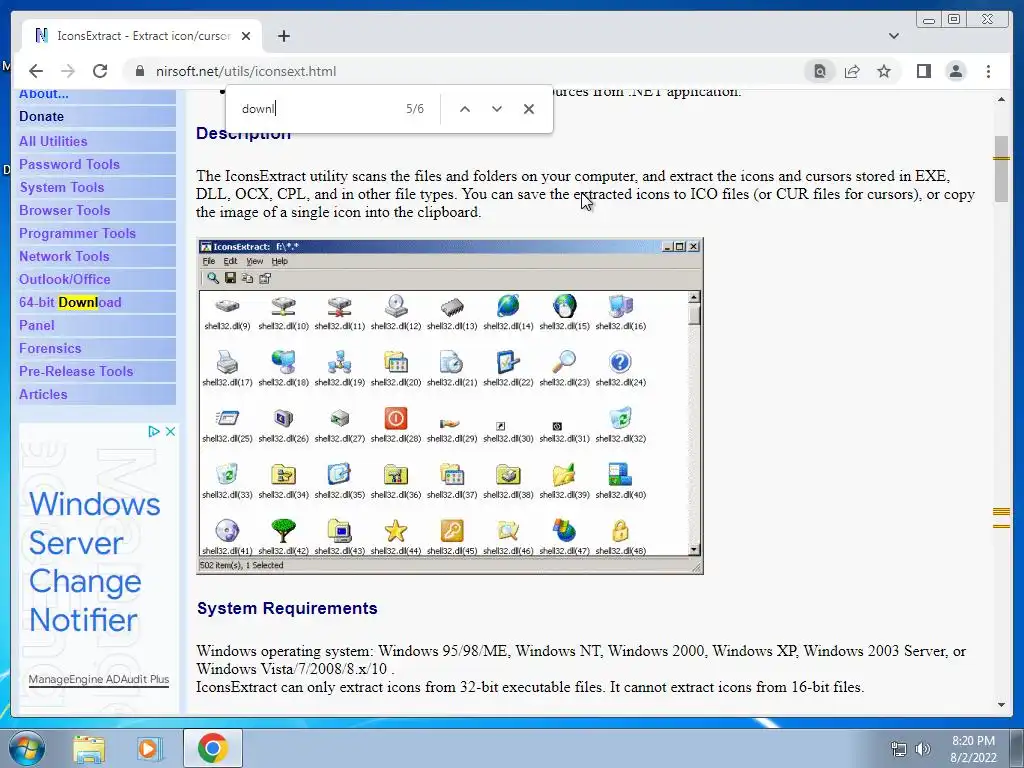Click the Help menu in the screenshot
Screen dimensions: 1024x768
point(280,261)
